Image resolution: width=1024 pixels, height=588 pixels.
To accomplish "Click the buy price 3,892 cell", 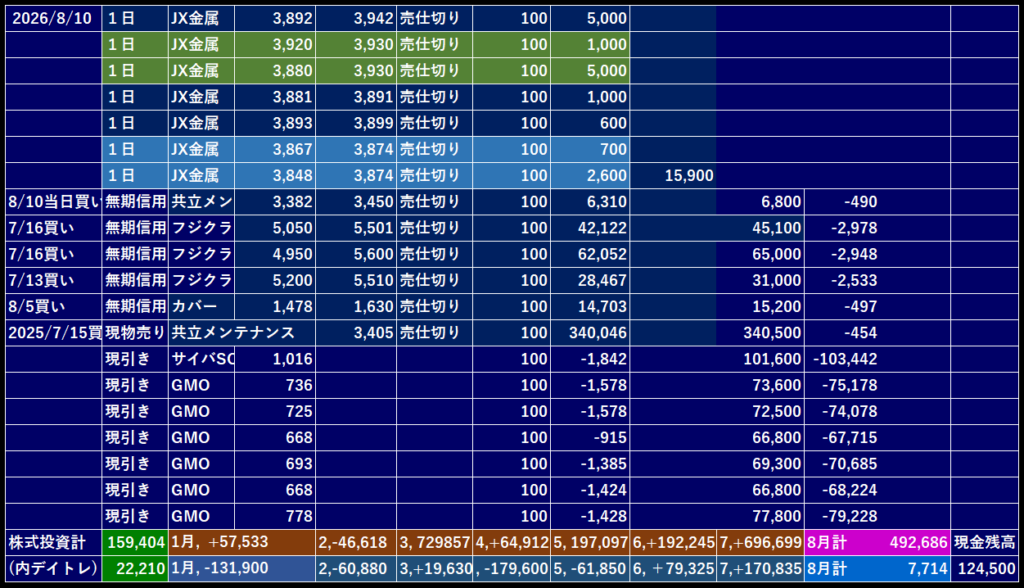I will [x=275, y=18].
